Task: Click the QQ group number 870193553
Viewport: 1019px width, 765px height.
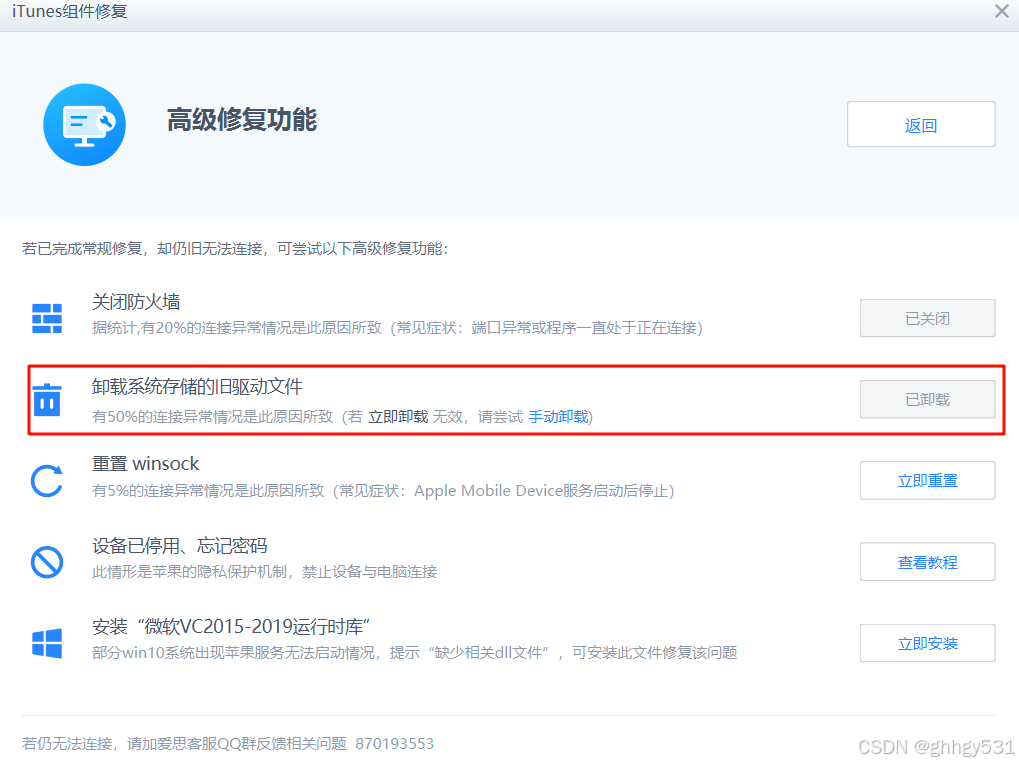Action: click(394, 744)
